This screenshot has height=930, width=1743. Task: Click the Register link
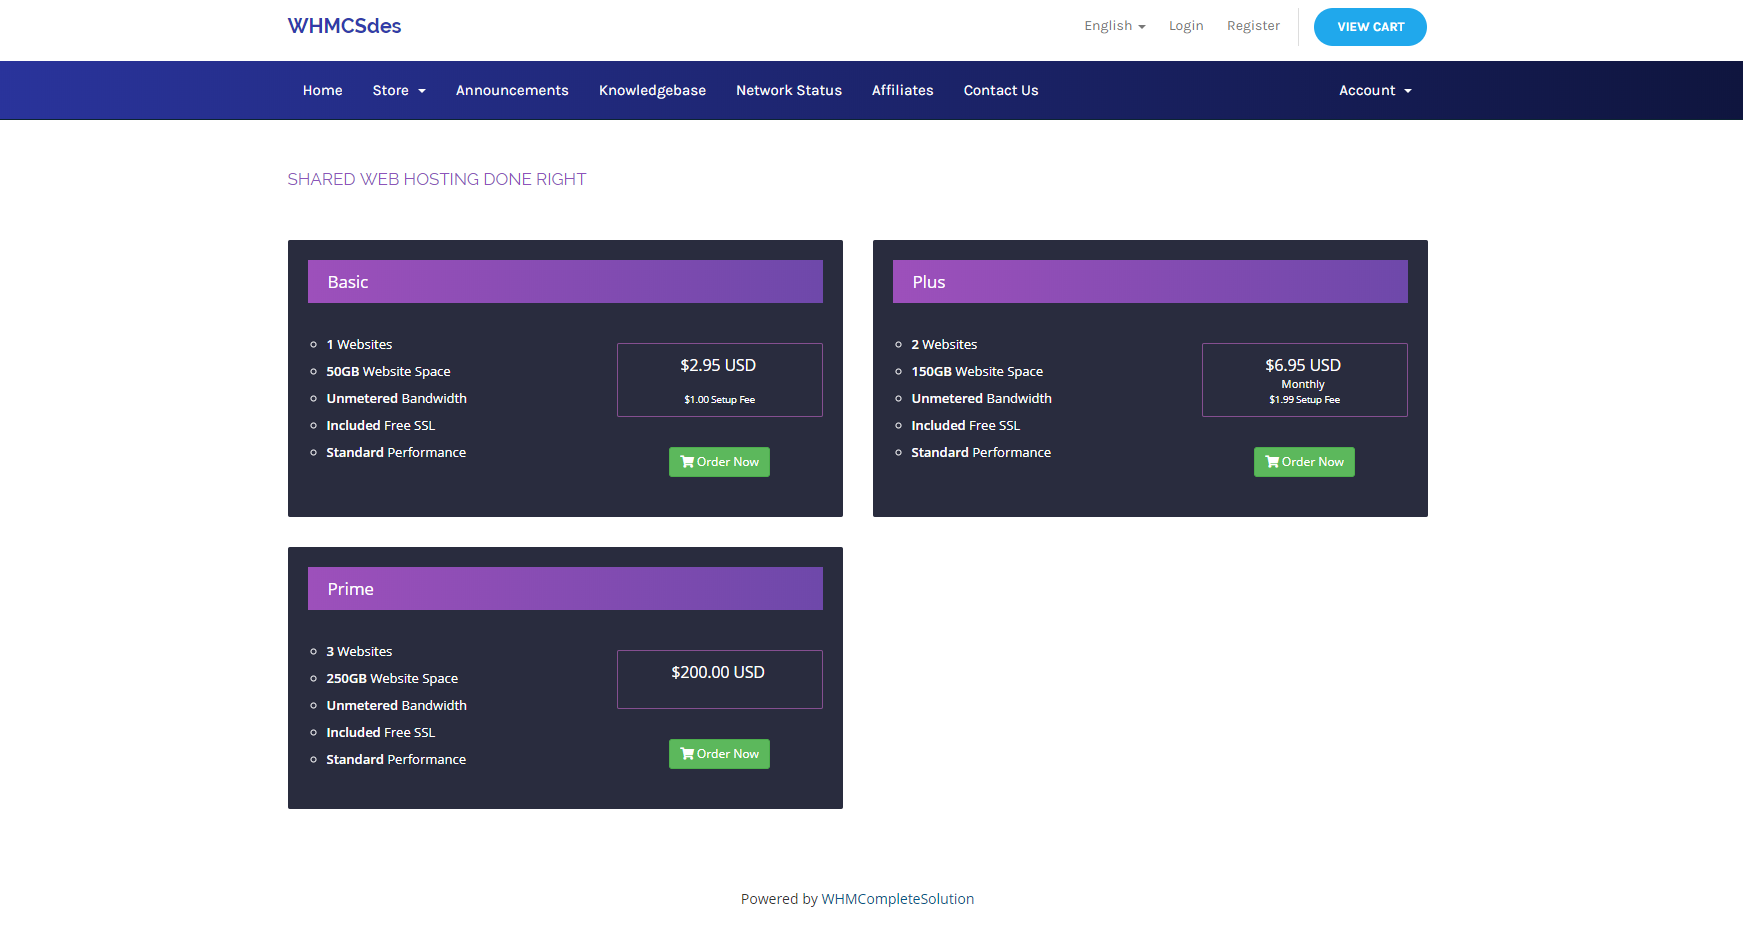1253,26
